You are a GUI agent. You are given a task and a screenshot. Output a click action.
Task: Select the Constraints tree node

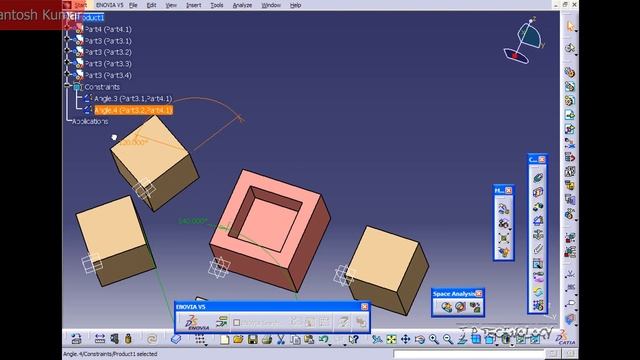(102, 87)
